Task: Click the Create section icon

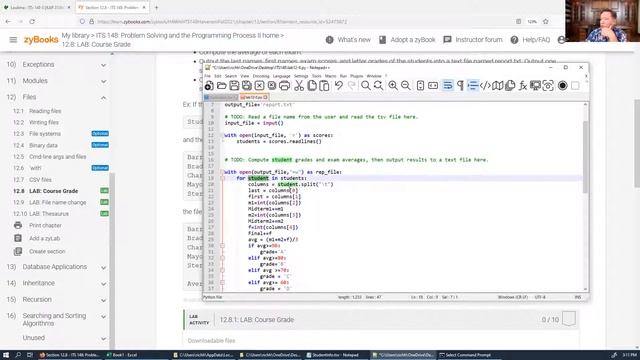Action: pos(18,251)
